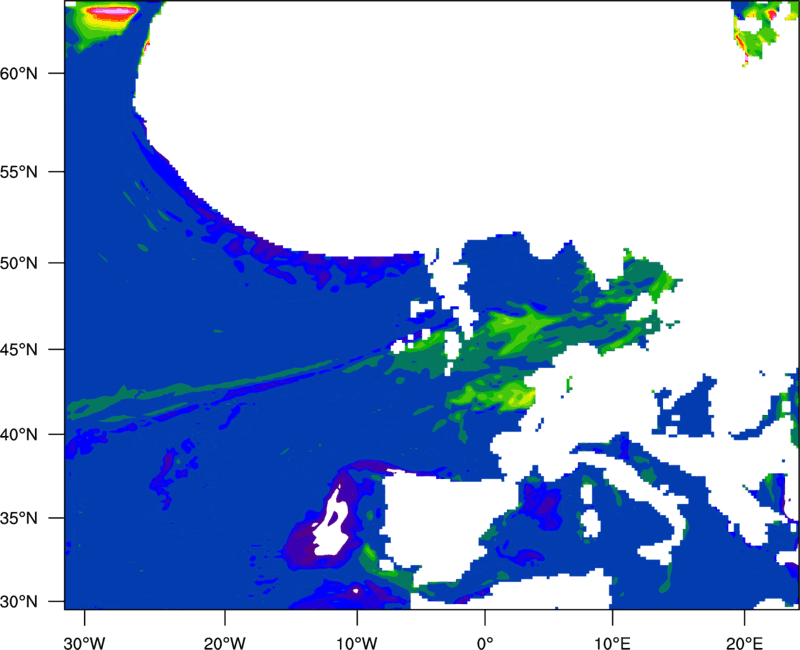Image resolution: width=800 pixels, height=650 pixels.
Task: Click the 45°N latitude label
Action: (x=19, y=350)
